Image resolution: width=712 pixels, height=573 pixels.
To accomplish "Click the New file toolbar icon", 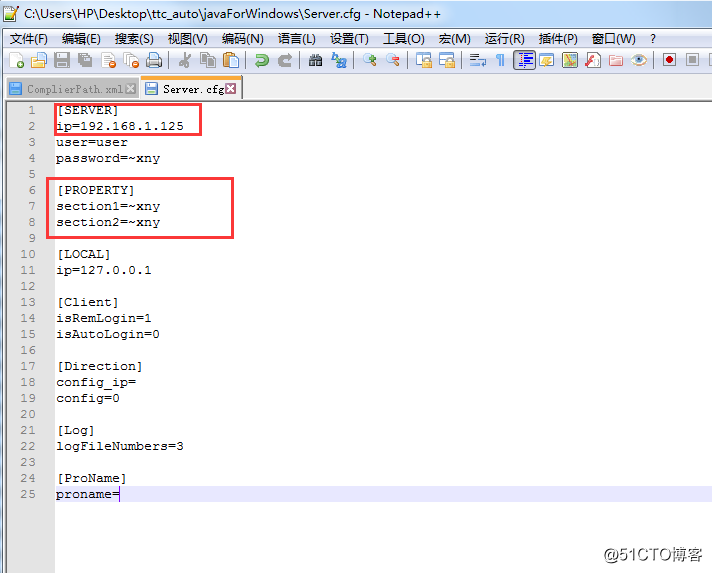I will (17, 60).
